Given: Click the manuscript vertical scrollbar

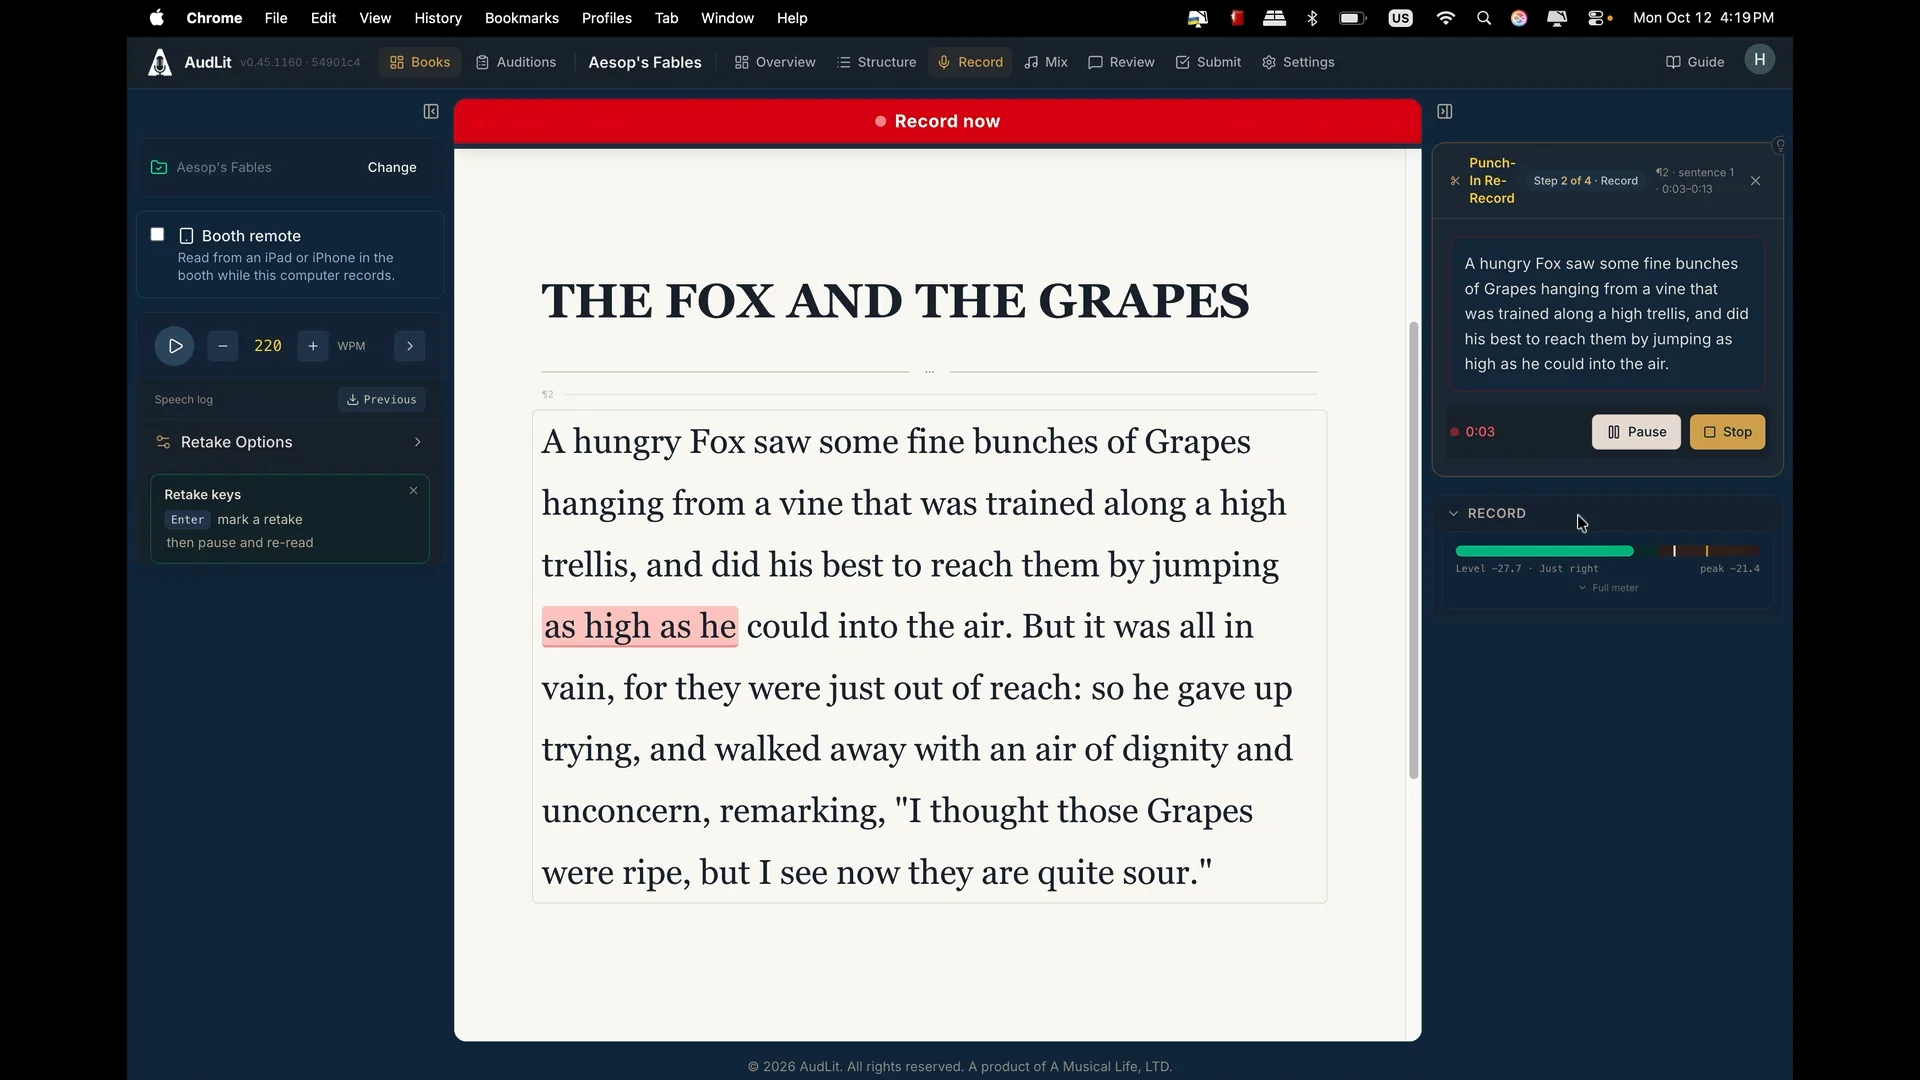Looking at the screenshot, I should (1414, 550).
